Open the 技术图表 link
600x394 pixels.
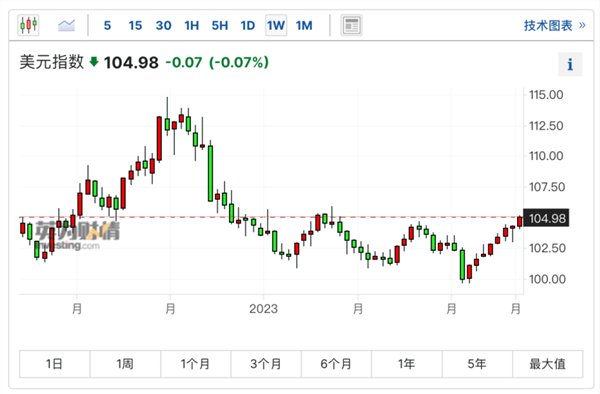tap(554, 26)
